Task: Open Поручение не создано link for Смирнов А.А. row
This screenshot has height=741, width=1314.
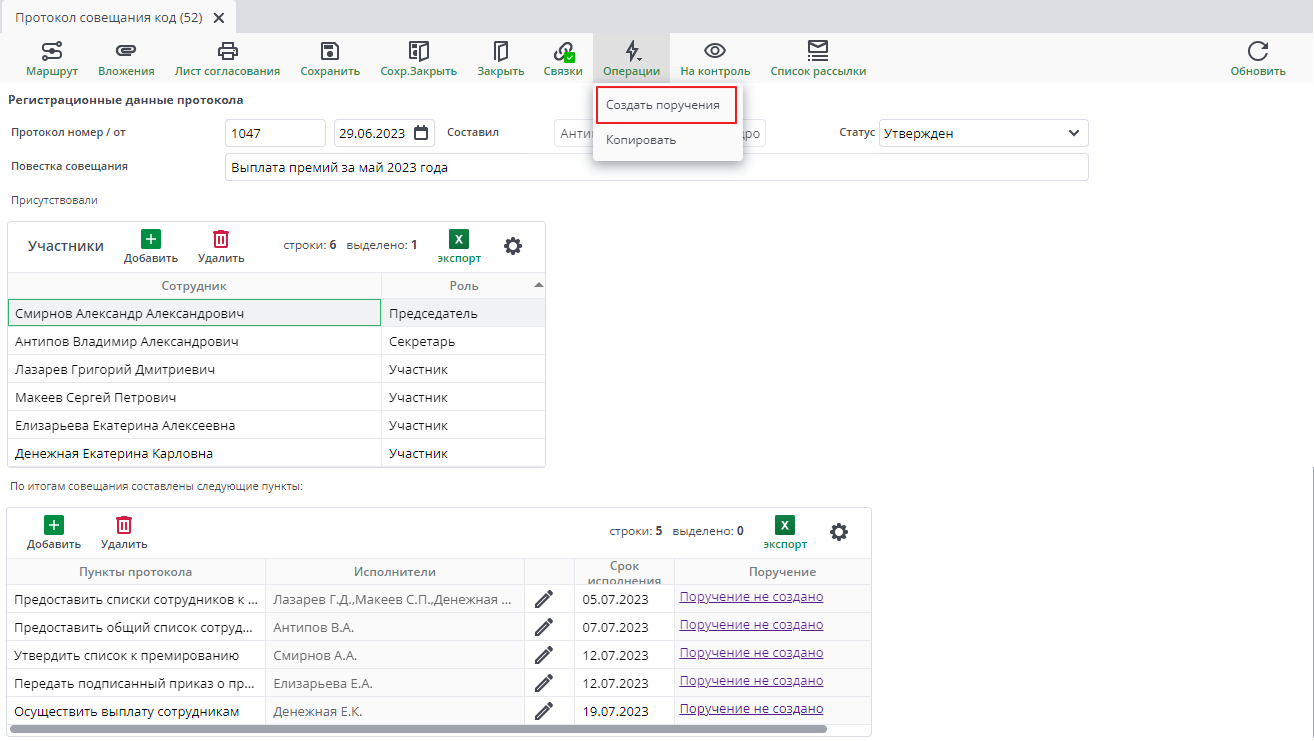Action: coord(751,653)
